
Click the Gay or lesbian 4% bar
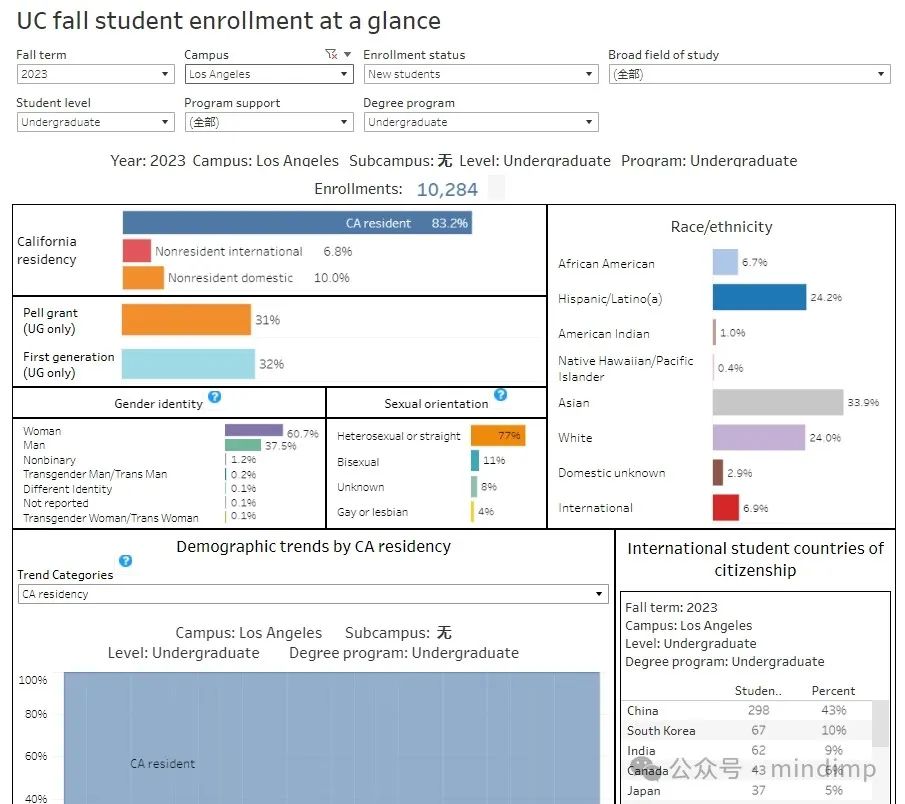pos(473,511)
